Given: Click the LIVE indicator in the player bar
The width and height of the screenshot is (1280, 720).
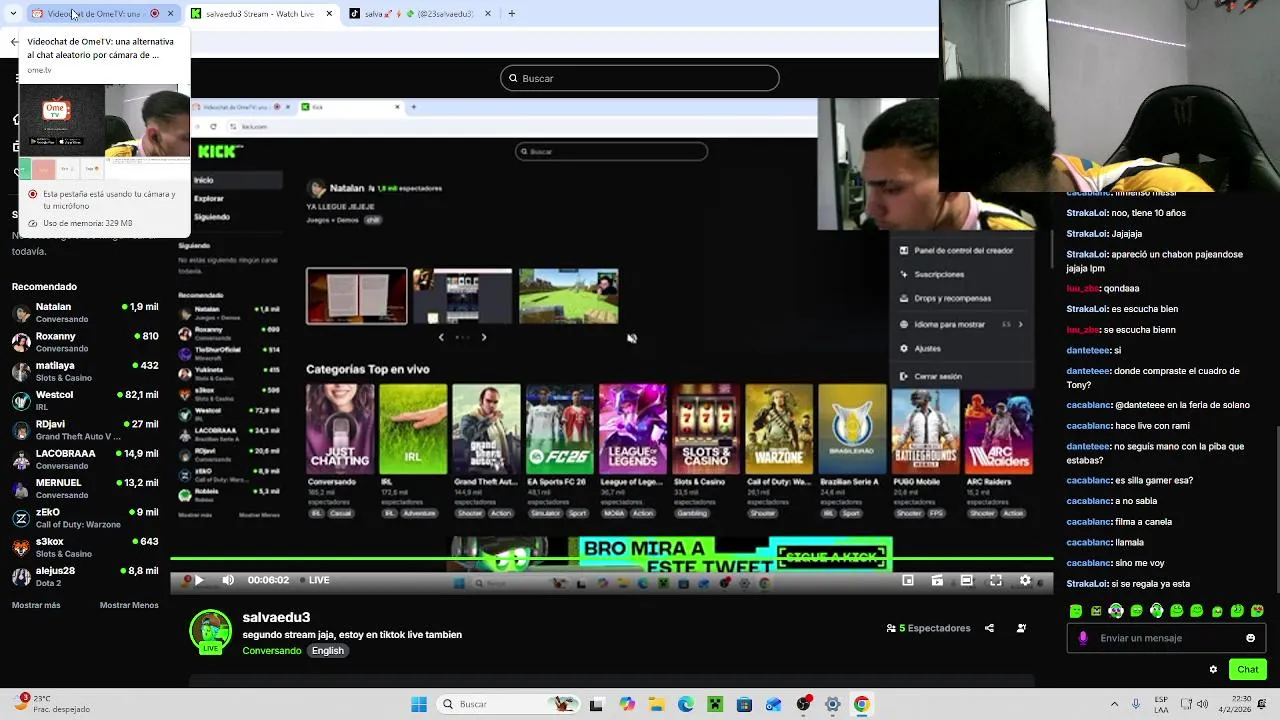Looking at the screenshot, I should pyautogui.click(x=313, y=580).
